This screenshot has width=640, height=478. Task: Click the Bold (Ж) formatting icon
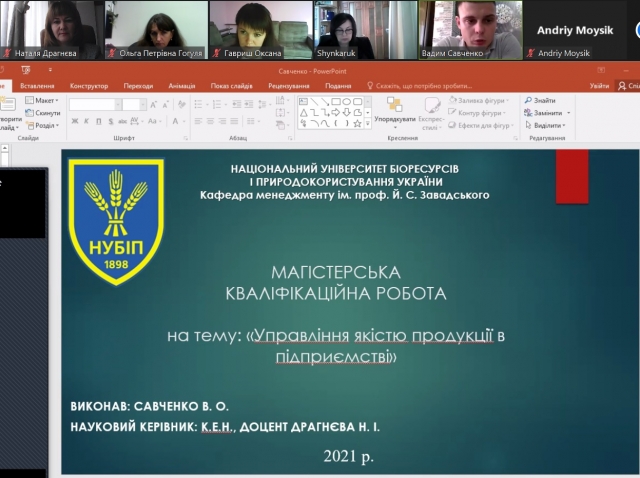click(x=75, y=121)
